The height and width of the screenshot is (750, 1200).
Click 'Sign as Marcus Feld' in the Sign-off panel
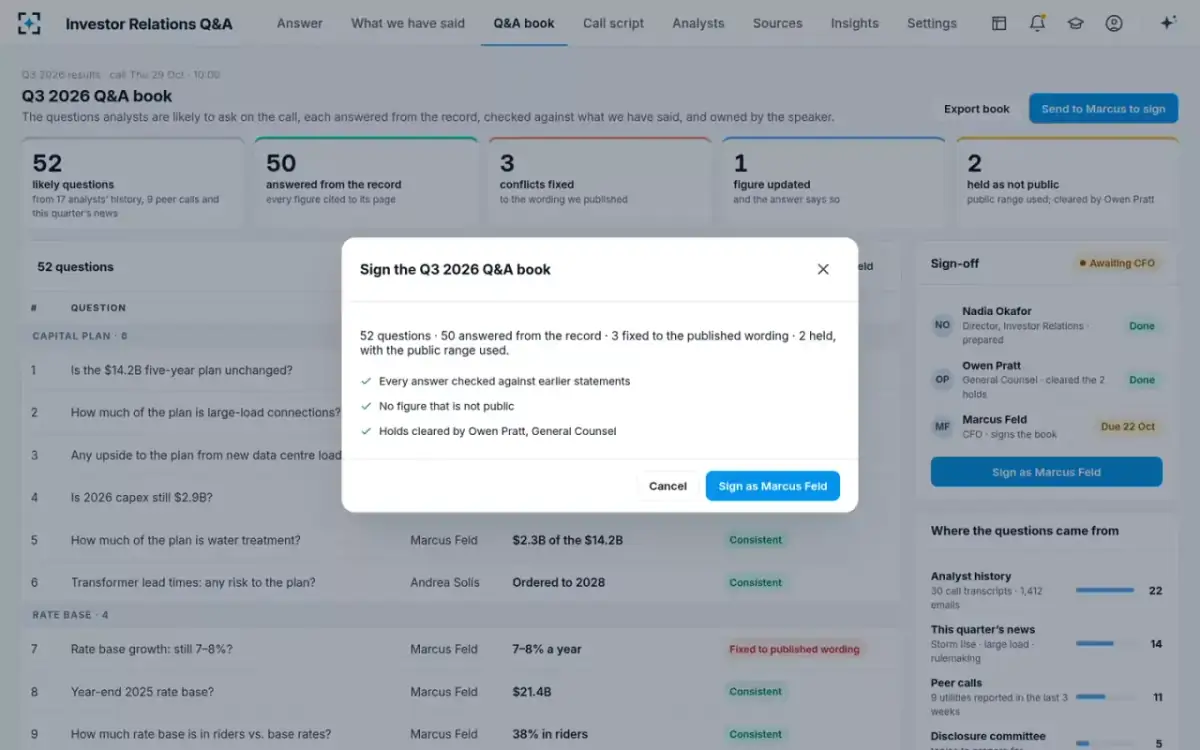point(1046,472)
